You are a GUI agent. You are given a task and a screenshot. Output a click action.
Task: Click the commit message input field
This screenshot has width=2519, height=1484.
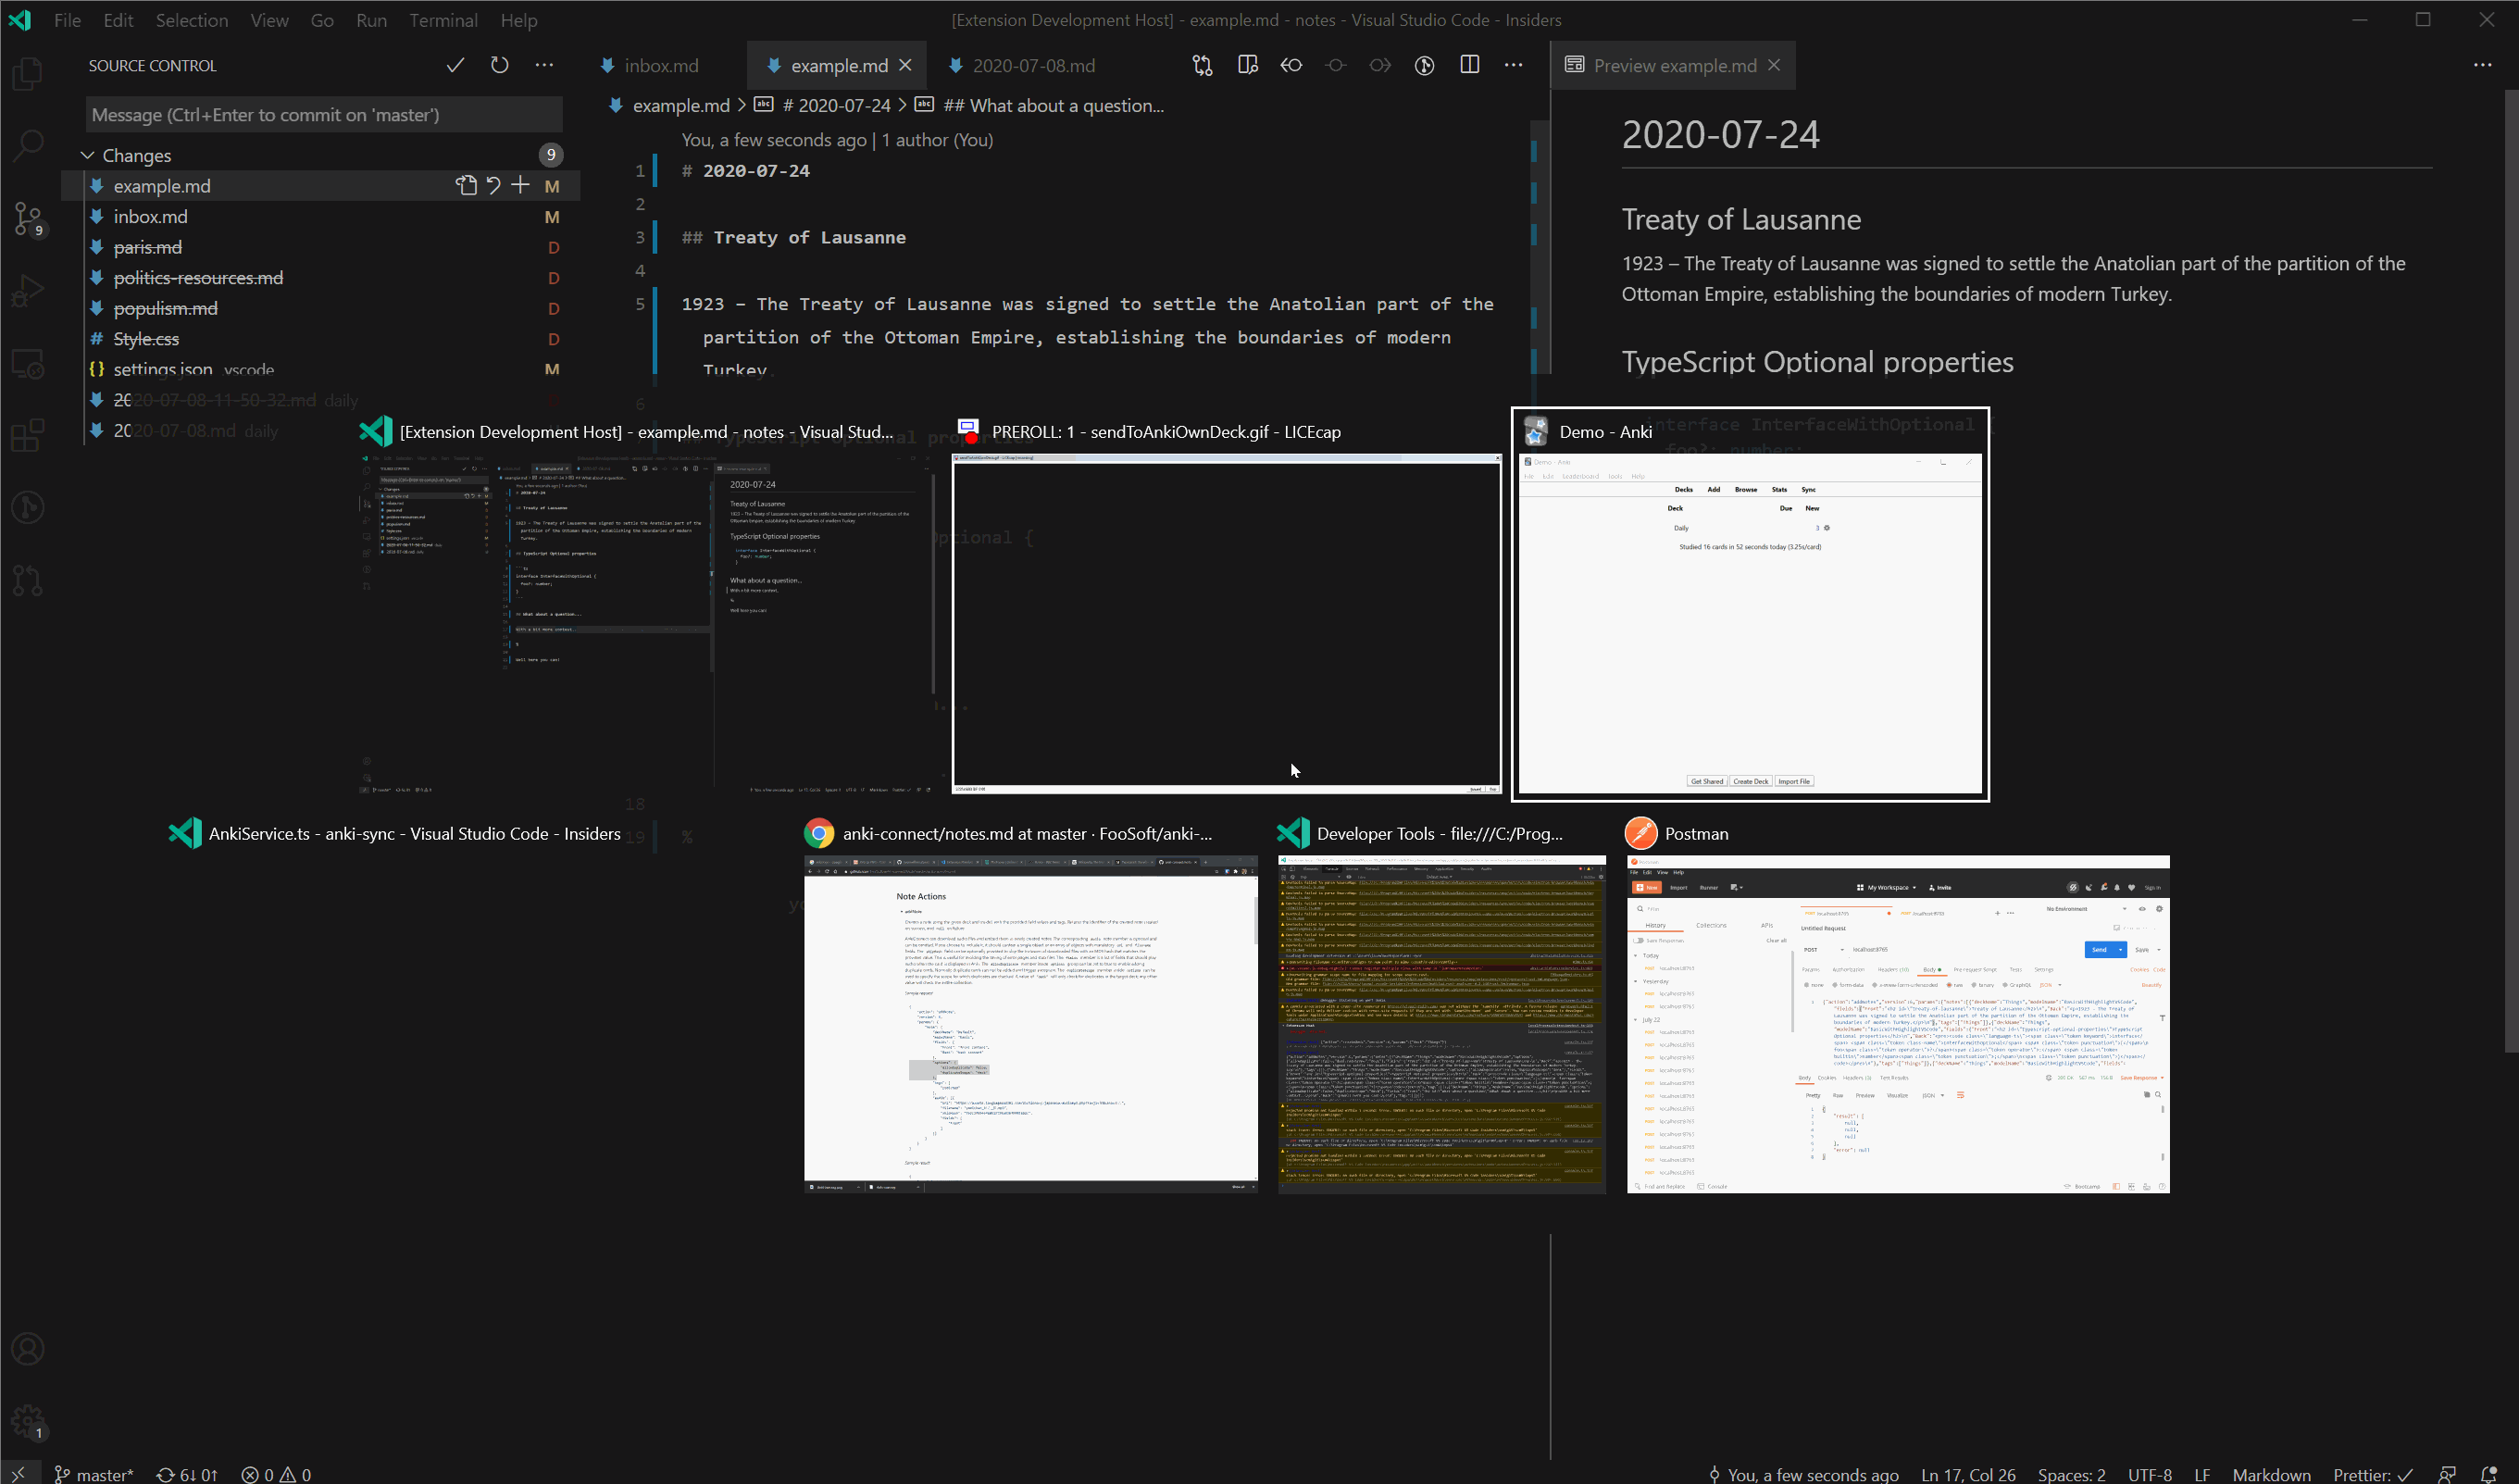[x=323, y=115]
